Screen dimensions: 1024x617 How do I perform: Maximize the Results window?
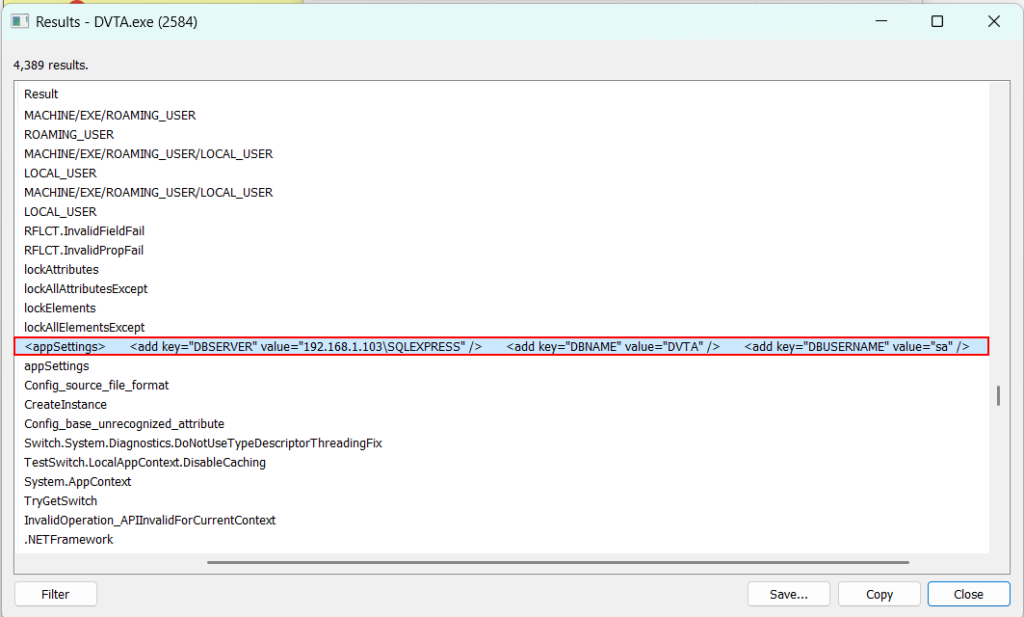[937, 21]
